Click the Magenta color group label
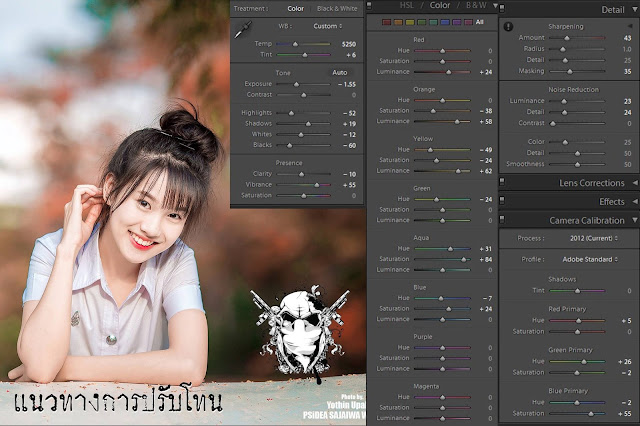The width and height of the screenshot is (640, 426). 426,386
